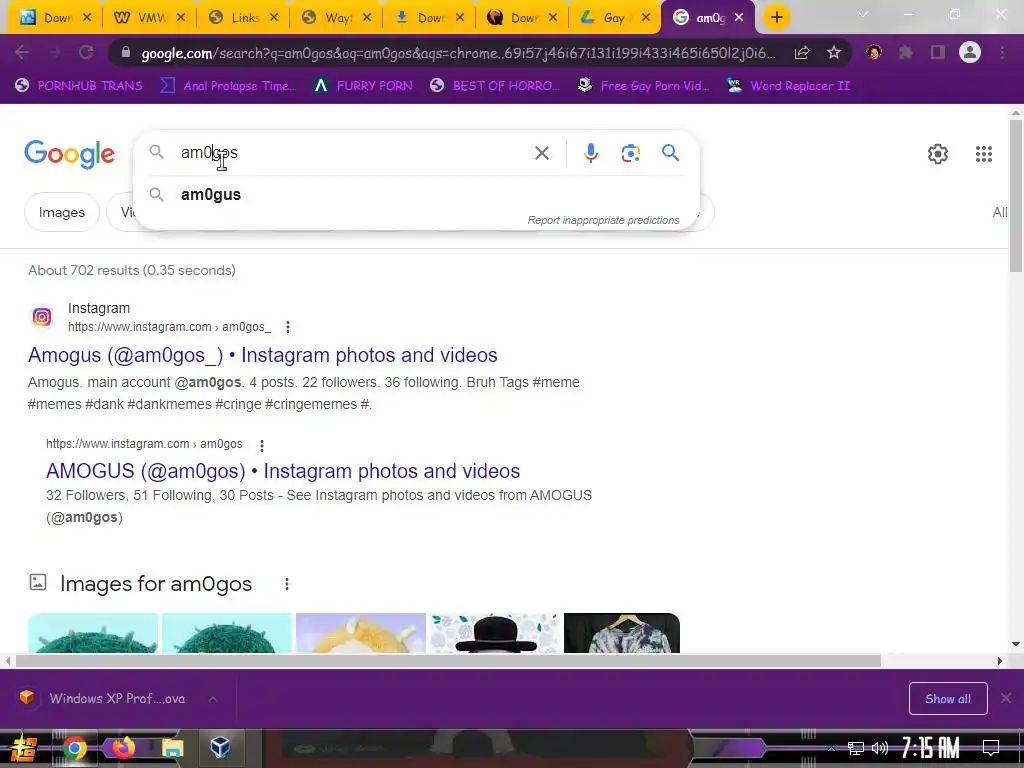Image resolution: width=1024 pixels, height=768 pixels.
Task: Open the Chrome profile avatar
Action: point(970,52)
